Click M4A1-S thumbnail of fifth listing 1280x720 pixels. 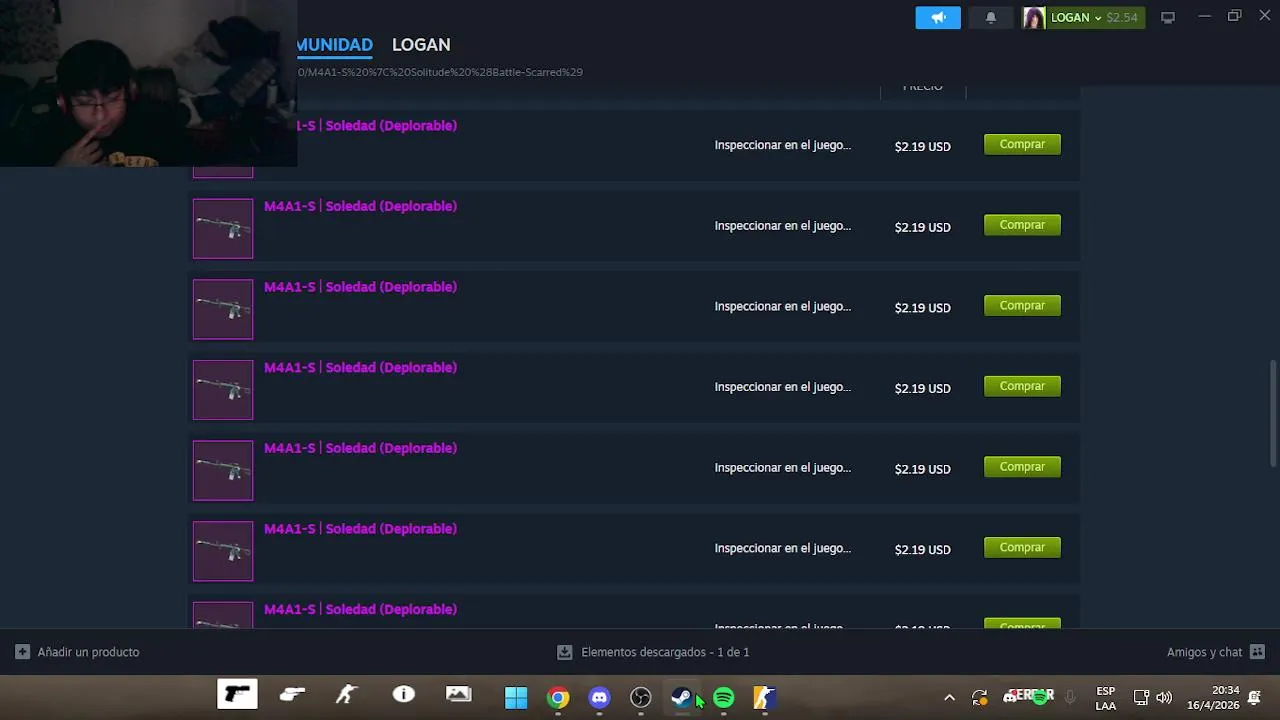[223, 471]
